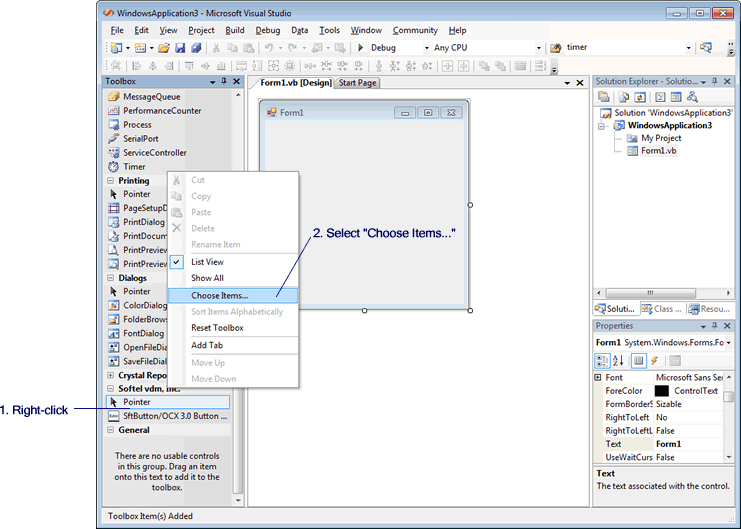The image size is (741, 529).
Task: Click the Events lightning bolt icon
Action: pos(654,360)
